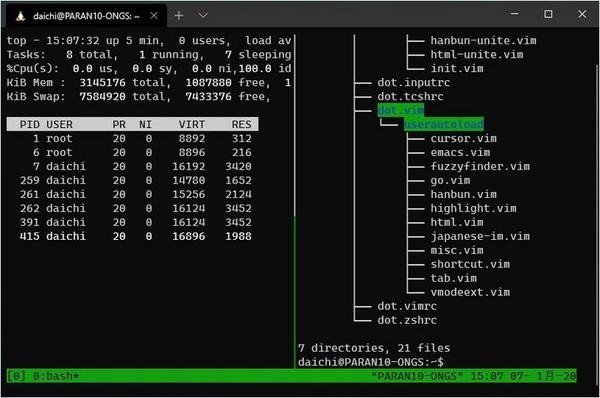
Task: Minimize the terminal window
Action: [x=515, y=14]
